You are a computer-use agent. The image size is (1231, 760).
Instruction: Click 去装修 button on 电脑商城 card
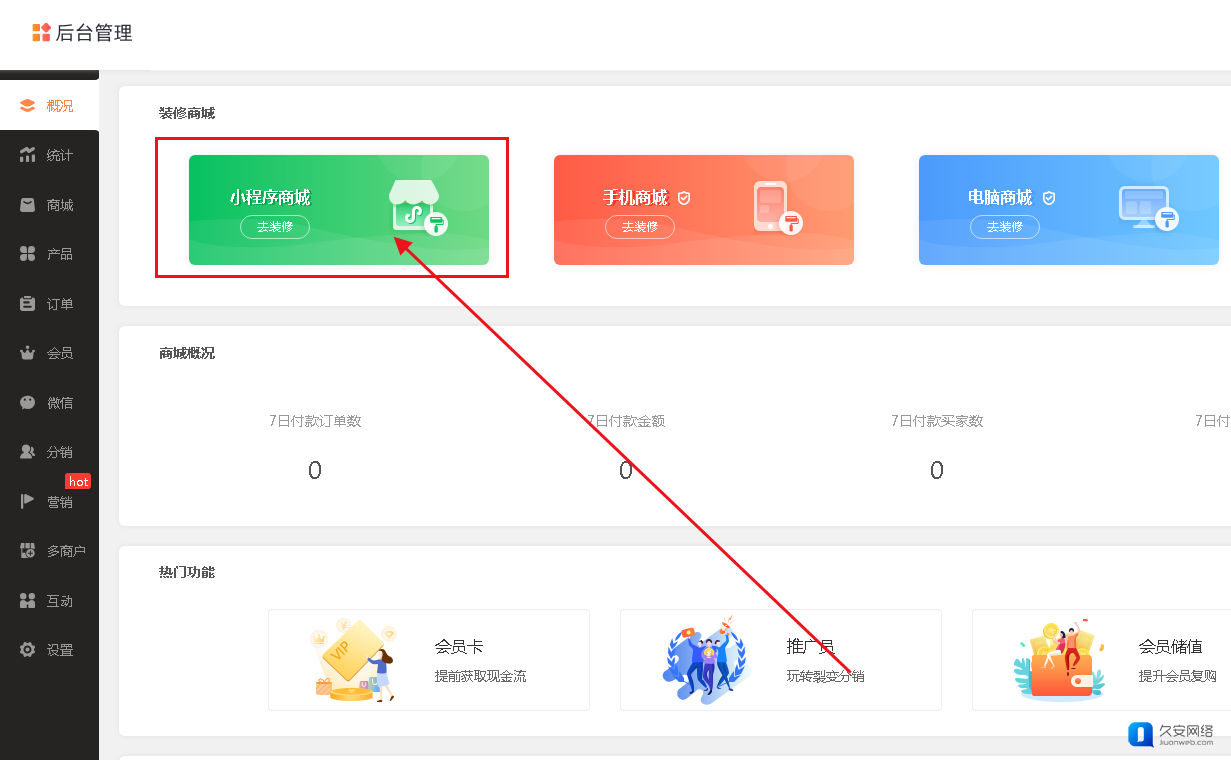pos(1005,227)
